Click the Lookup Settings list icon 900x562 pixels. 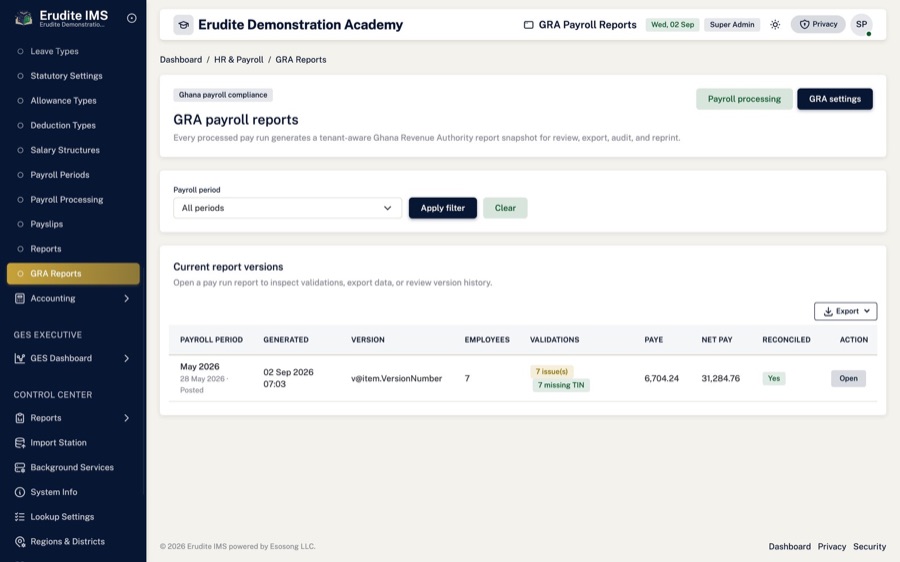pos(20,517)
